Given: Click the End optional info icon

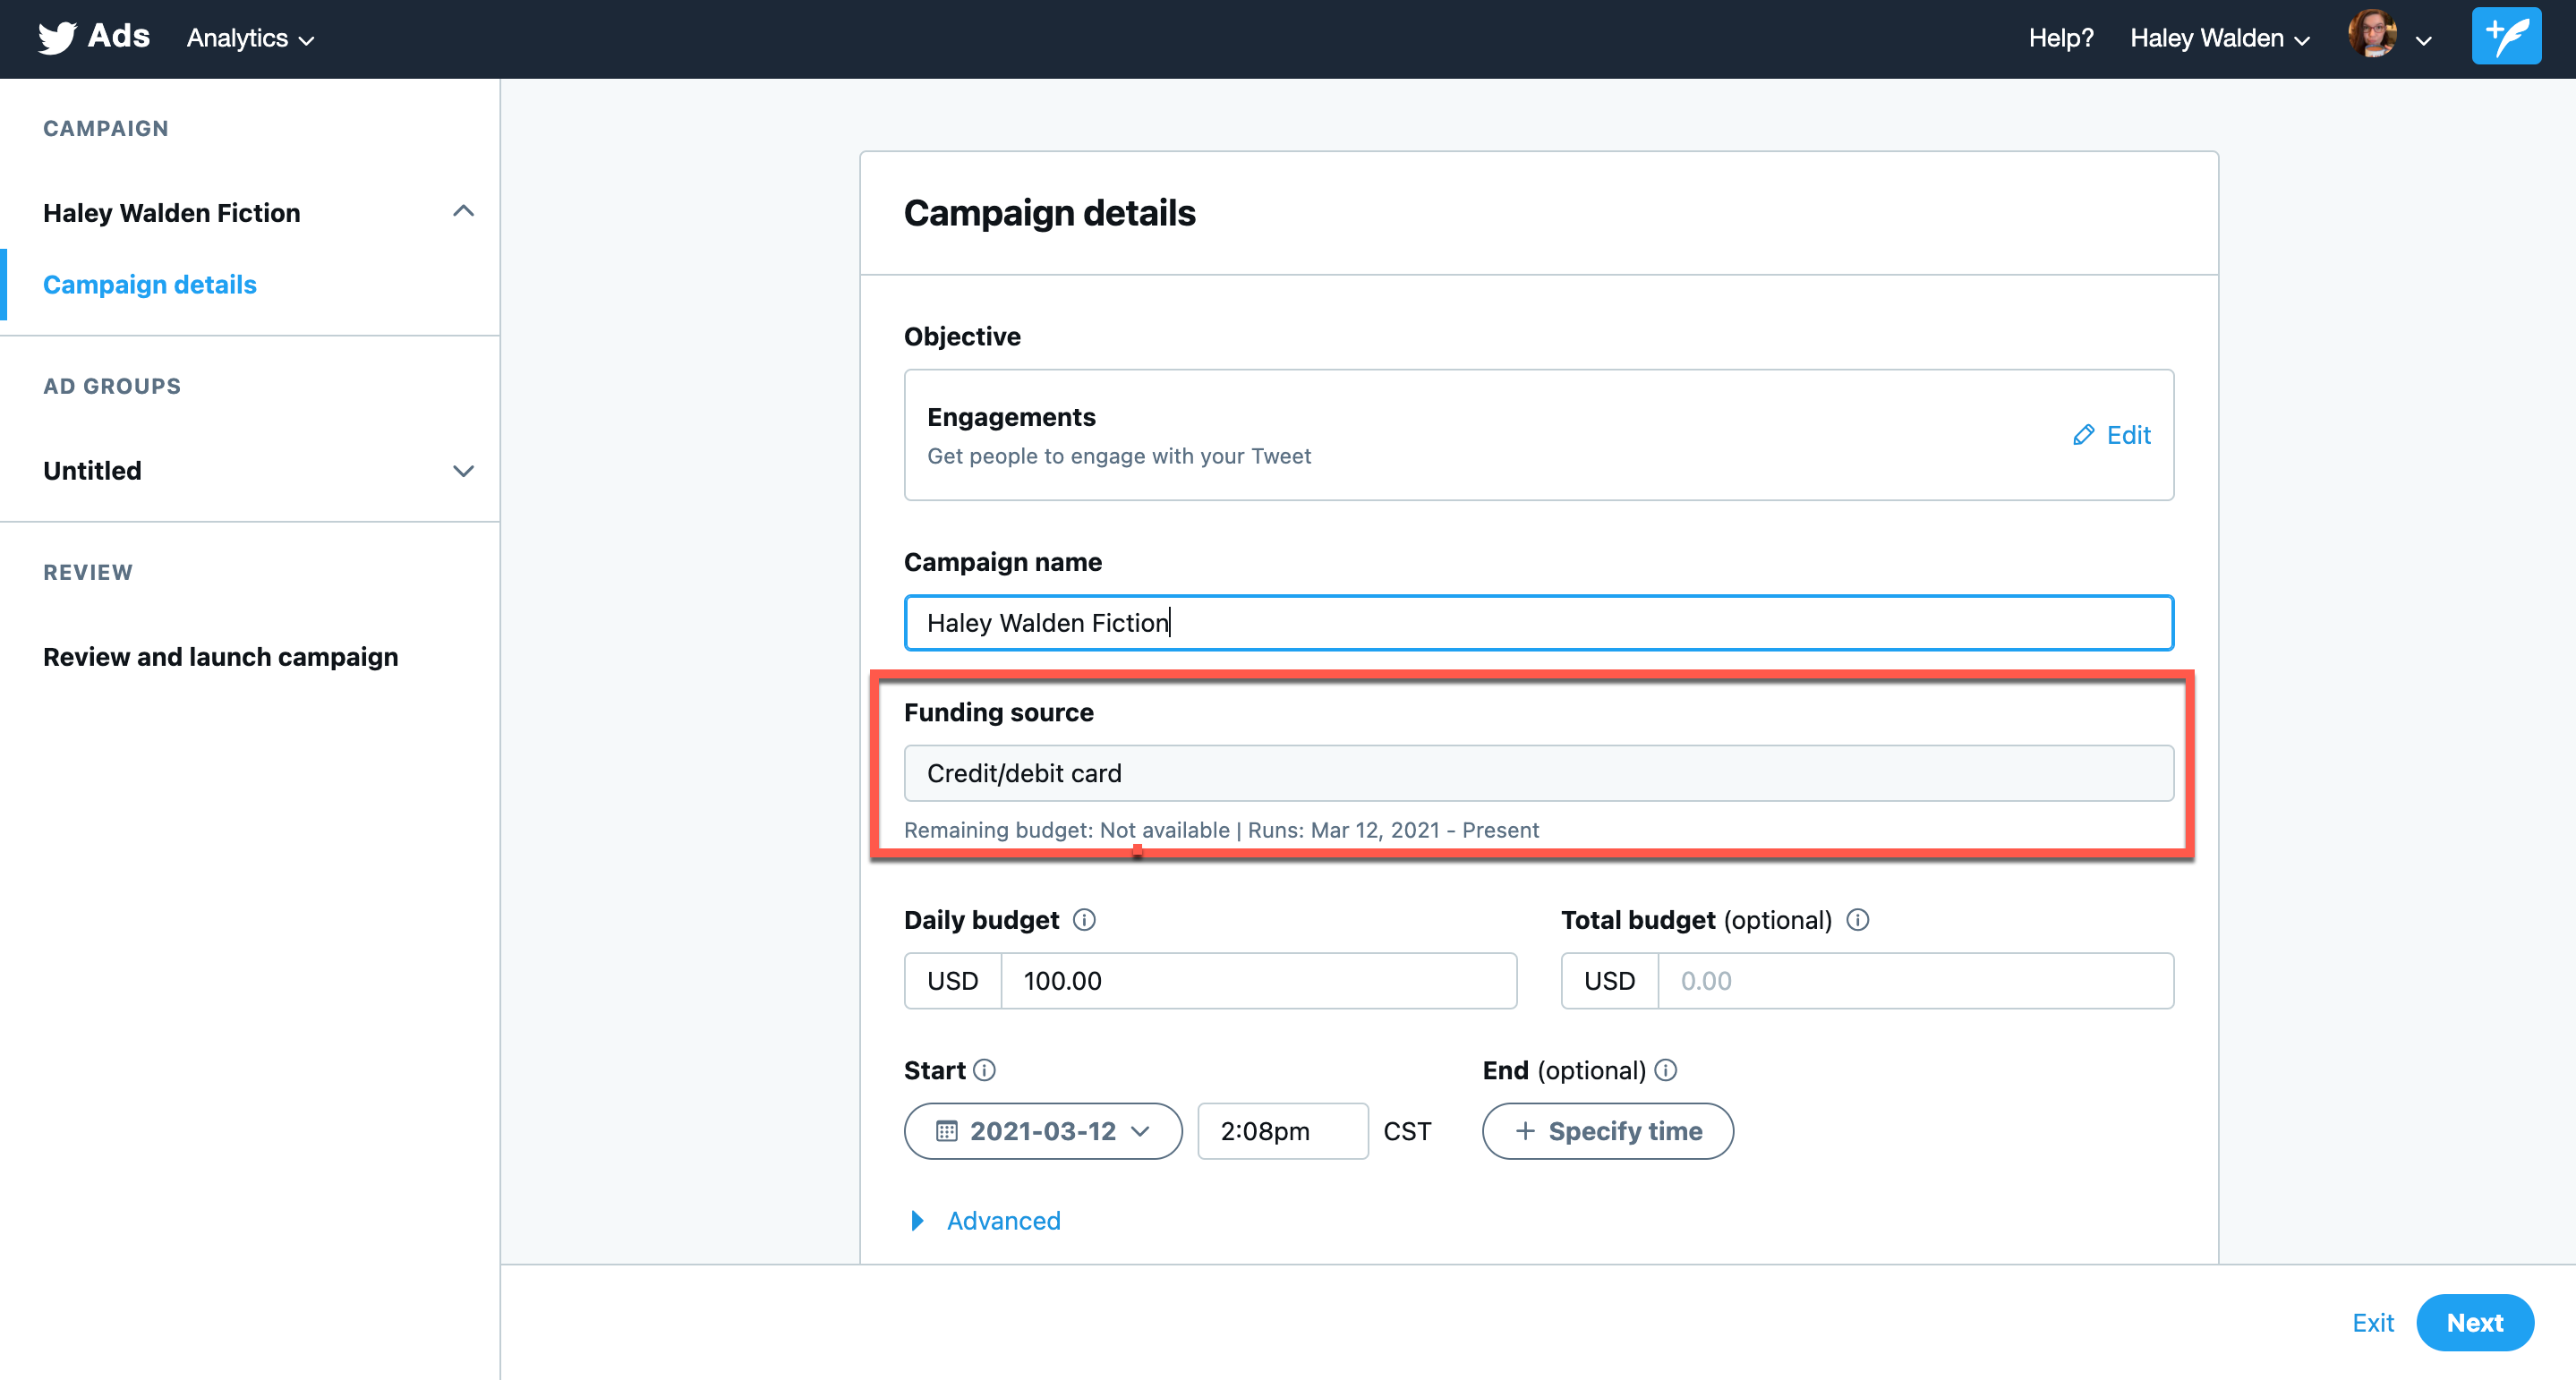Looking at the screenshot, I should [1666, 1070].
